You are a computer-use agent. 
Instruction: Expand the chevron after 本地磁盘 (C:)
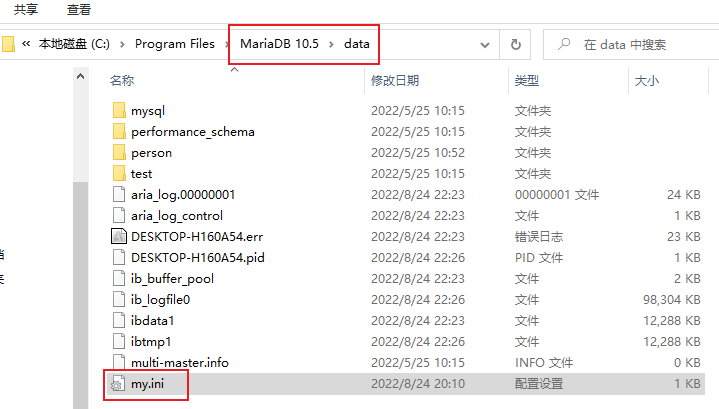122,44
